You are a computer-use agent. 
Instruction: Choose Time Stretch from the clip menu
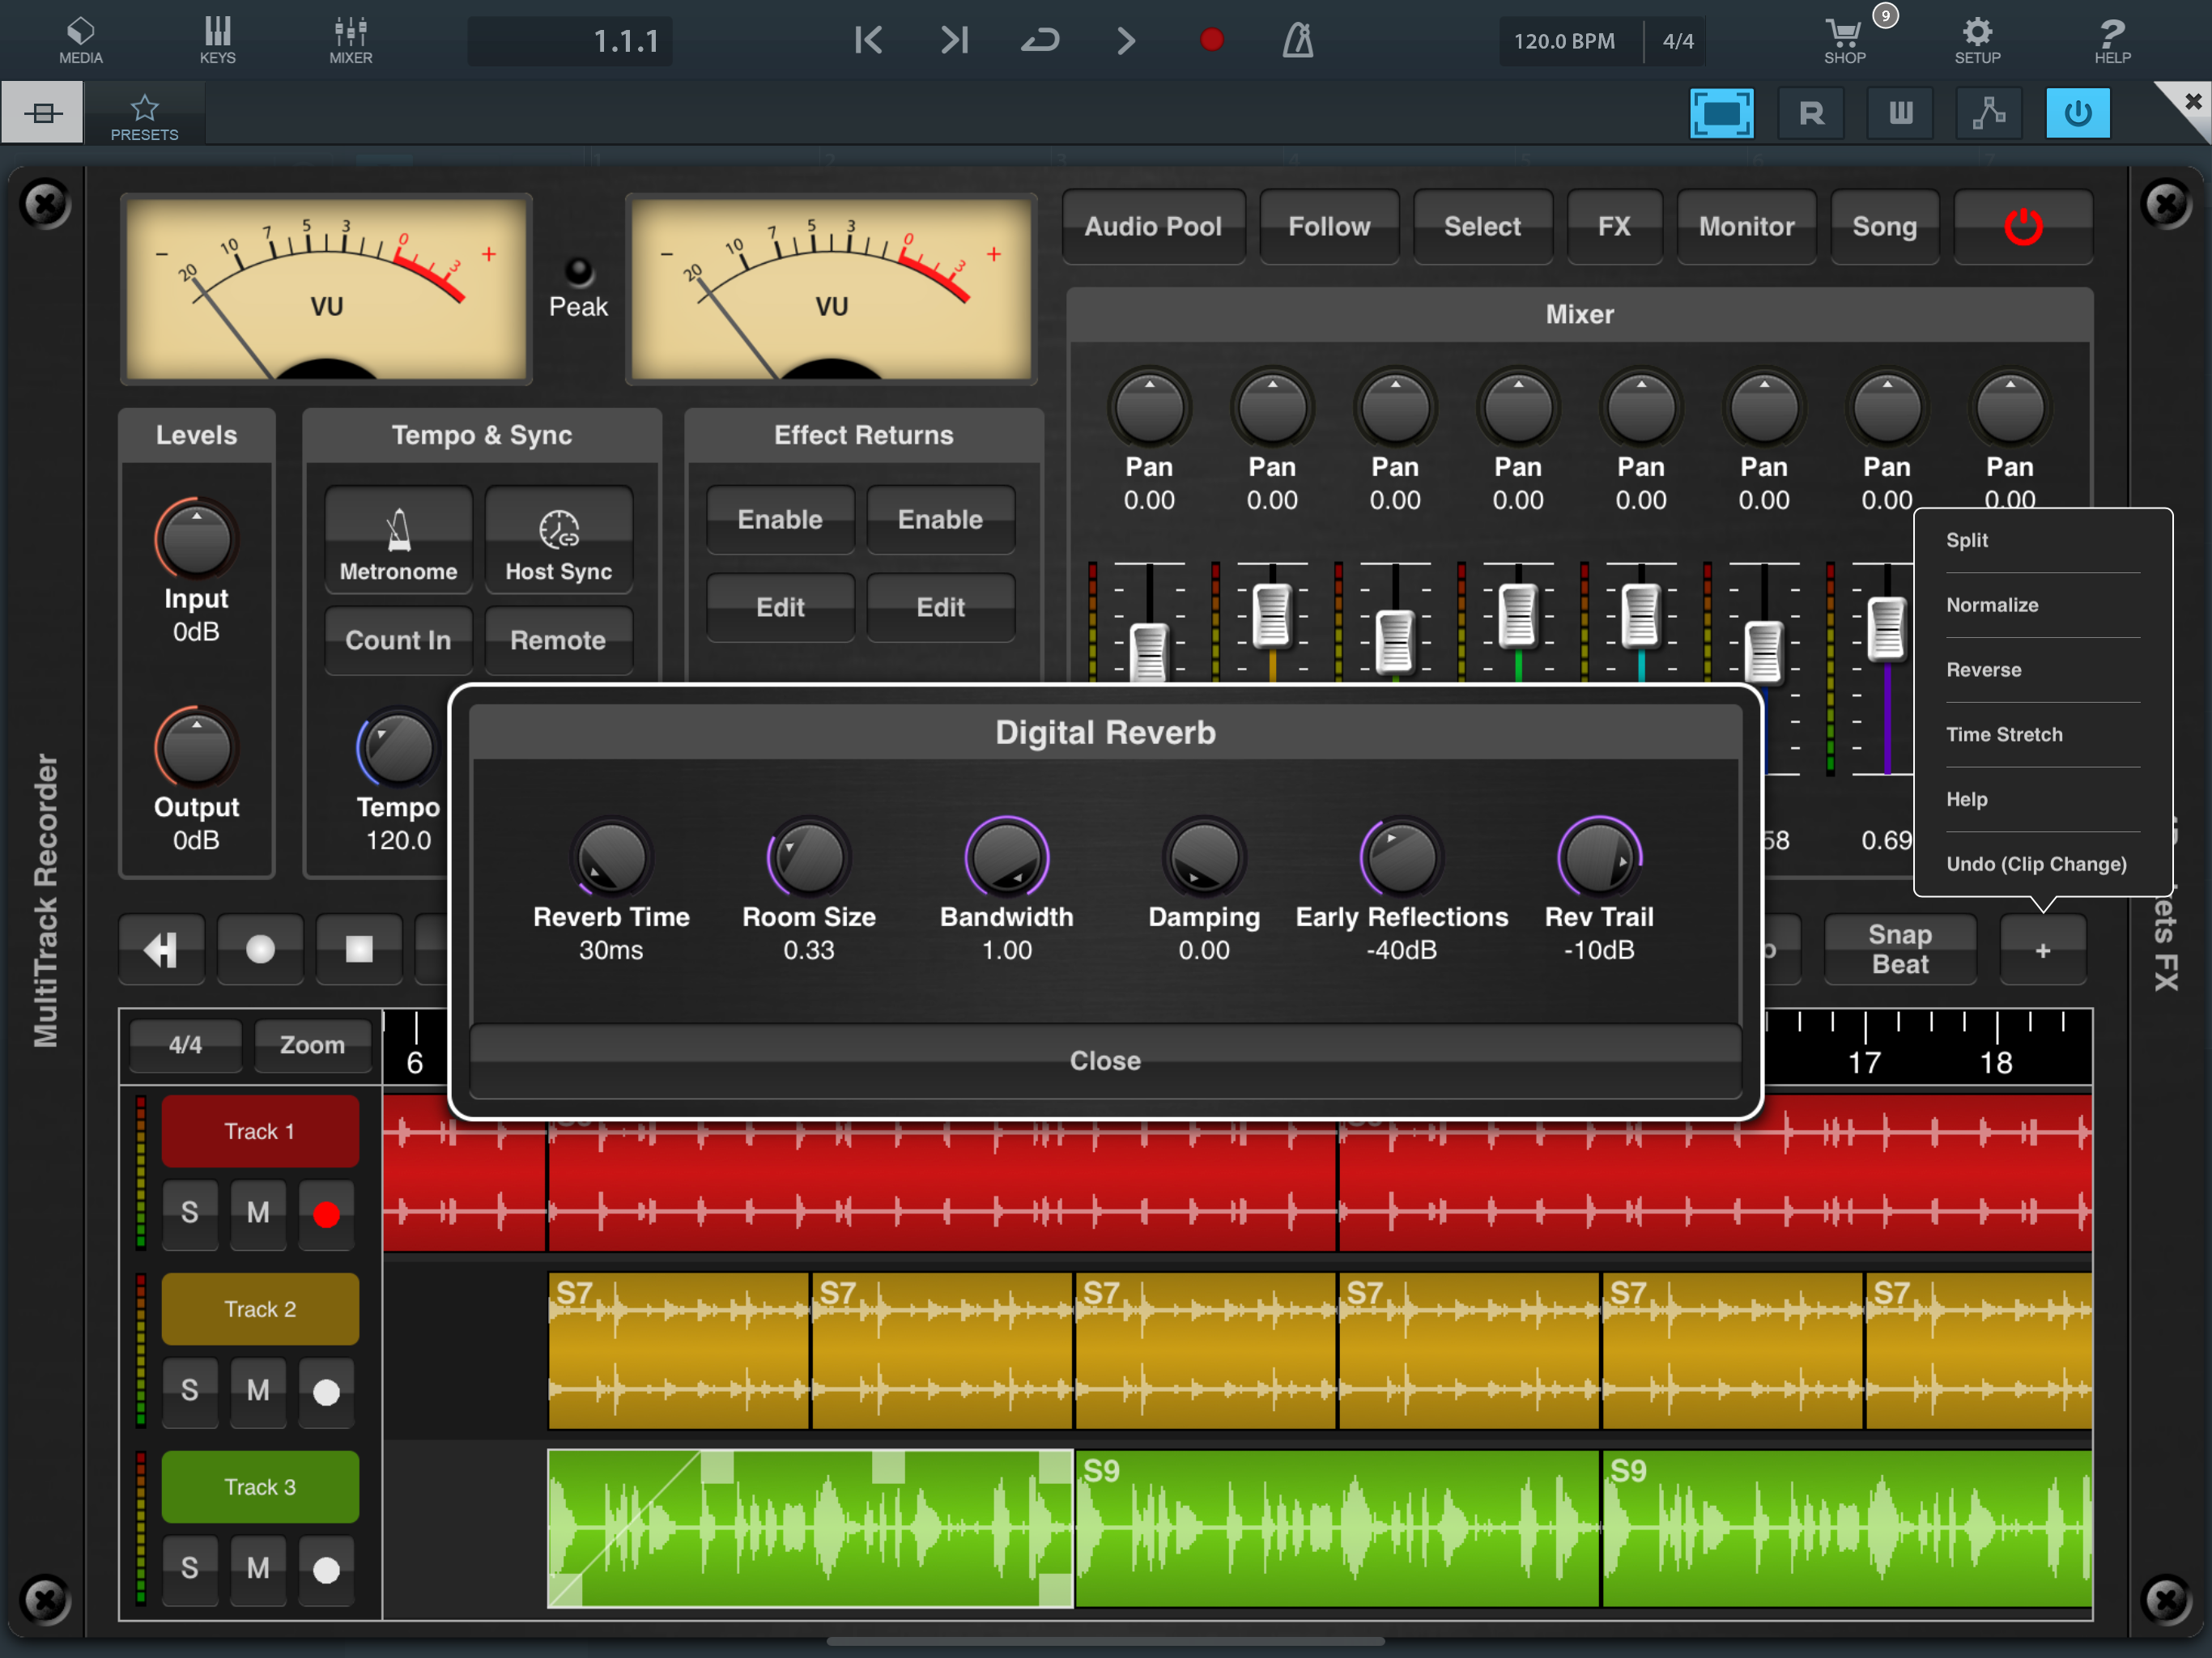[x=2004, y=734]
